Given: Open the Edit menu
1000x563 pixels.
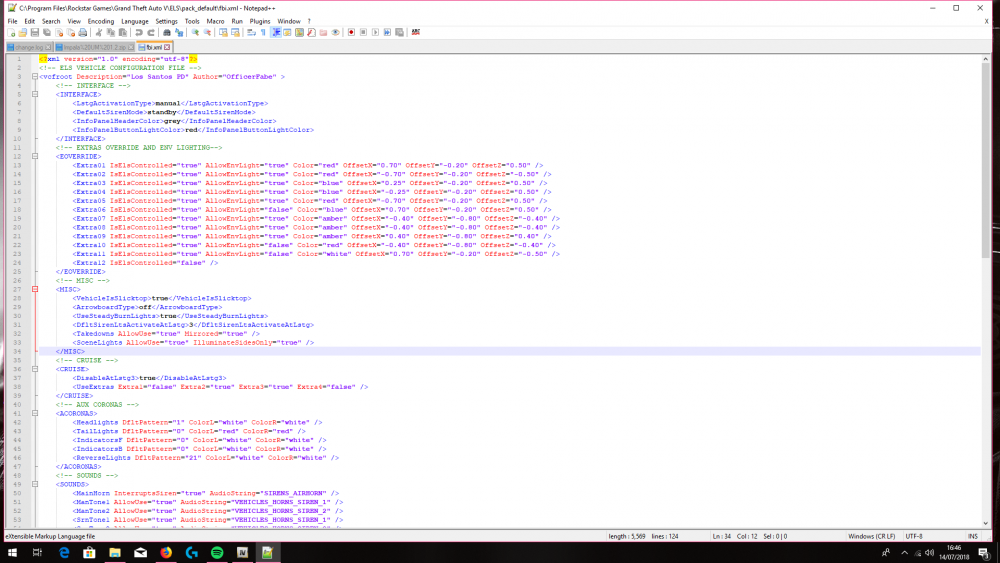Looking at the screenshot, I should [x=29, y=21].
